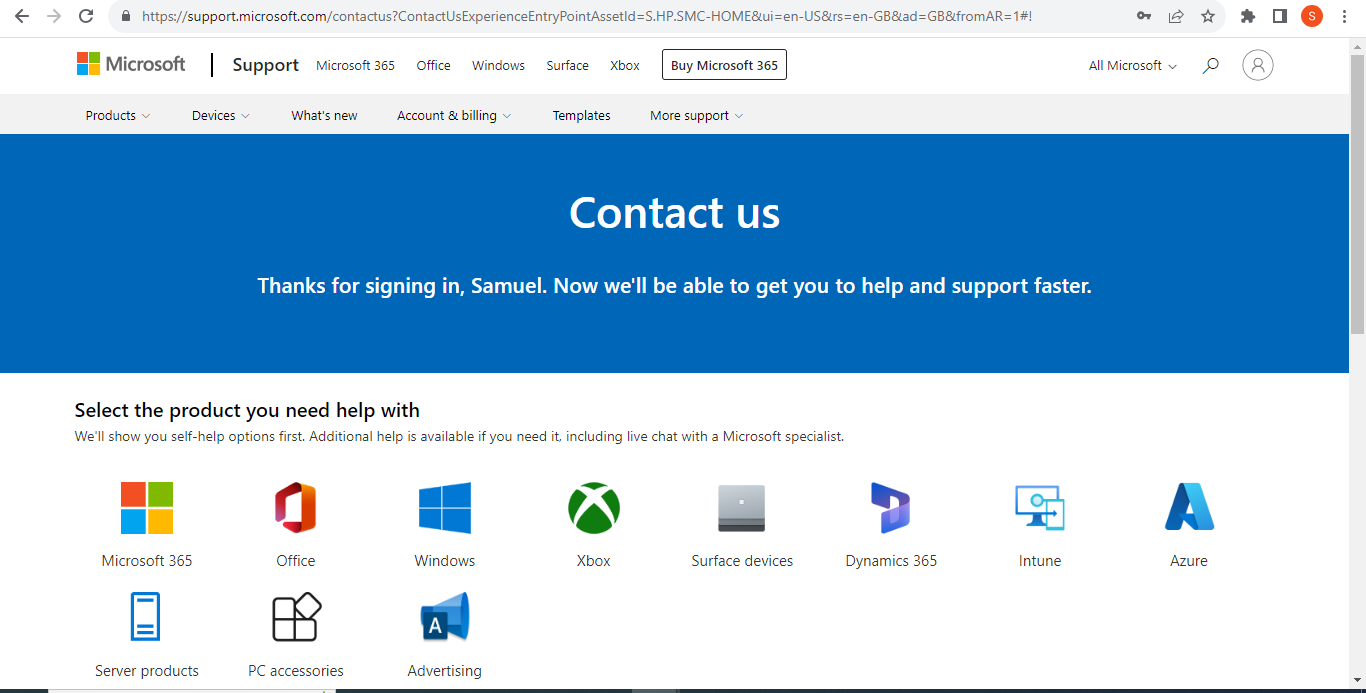
Task: Click the PC accessories label
Action: [296, 671]
